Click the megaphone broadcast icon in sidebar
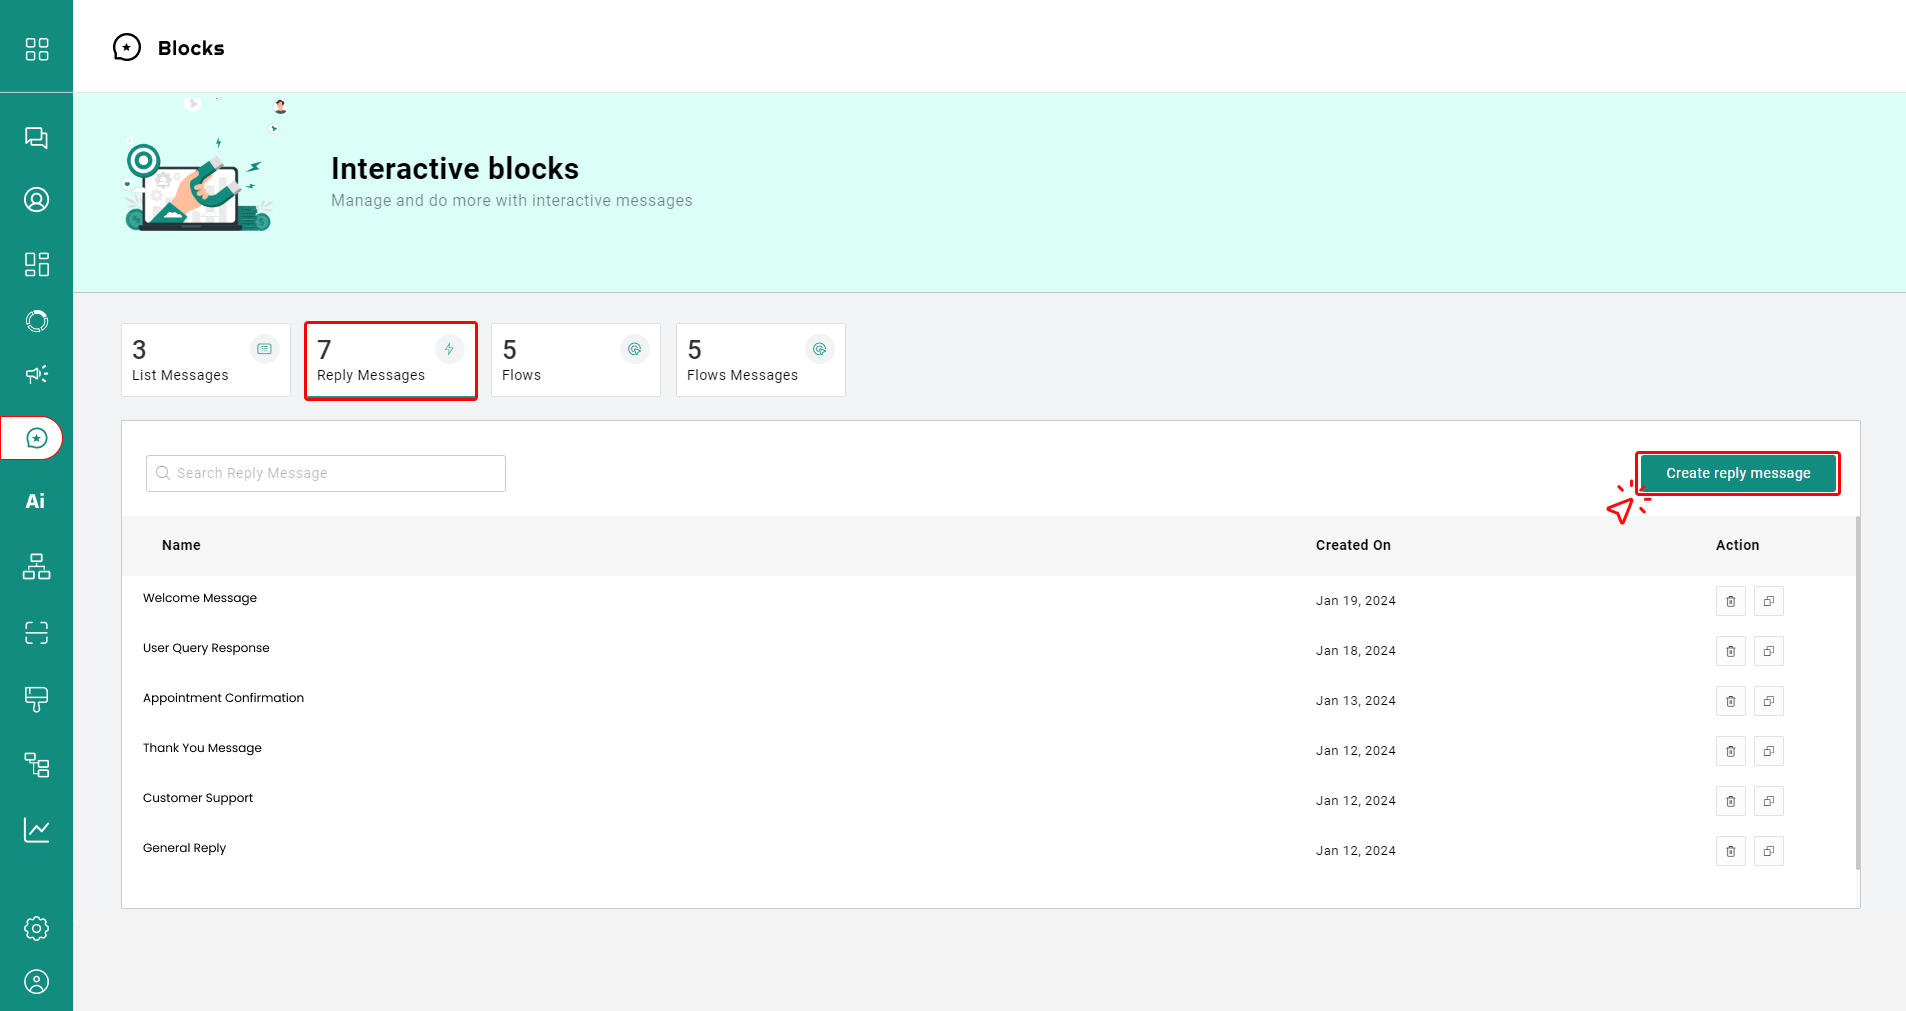This screenshot has width=1906, height=1011. (x=36, y=374)
